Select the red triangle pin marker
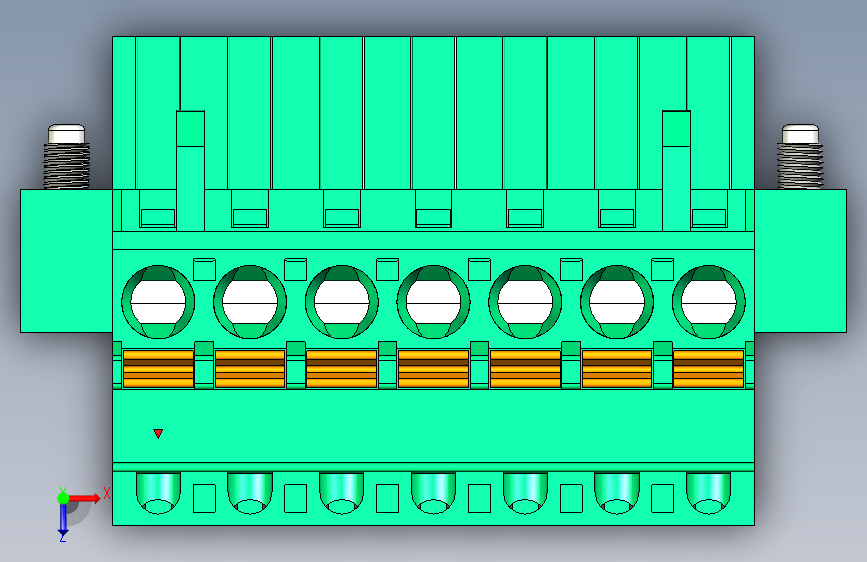This screenshot has height=562, width=867. tap(158, 433)
